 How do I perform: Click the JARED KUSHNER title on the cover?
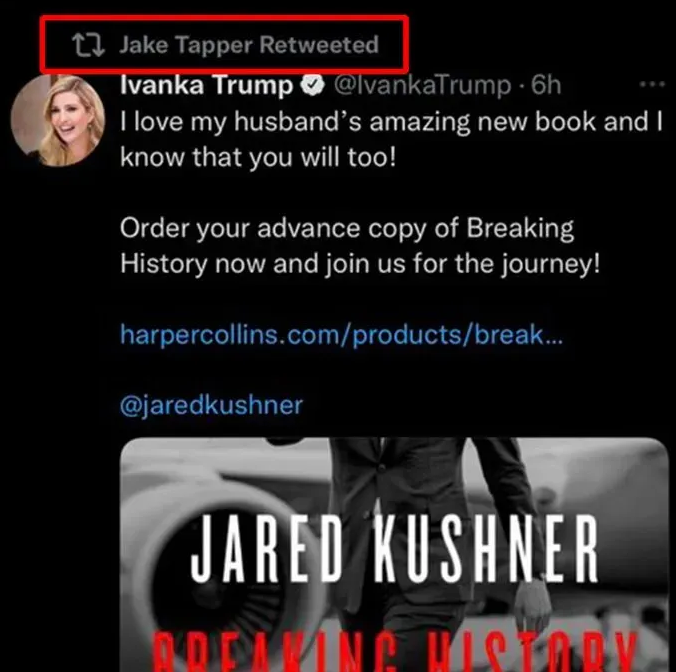[394, 548]
